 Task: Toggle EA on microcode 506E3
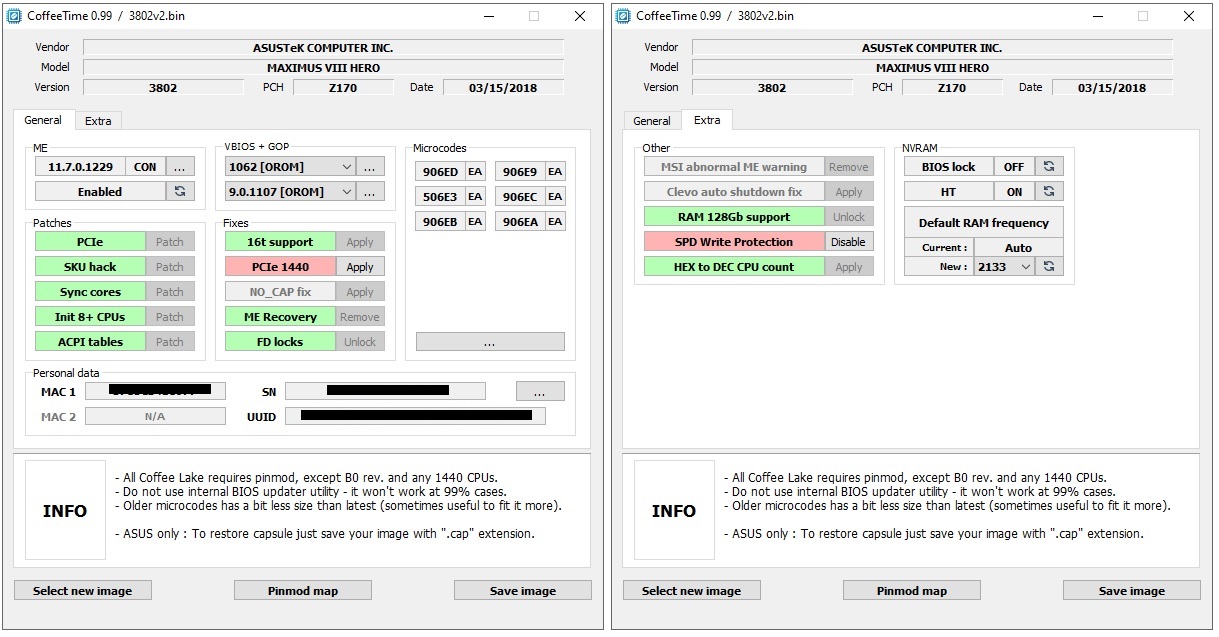pos(475,196)
